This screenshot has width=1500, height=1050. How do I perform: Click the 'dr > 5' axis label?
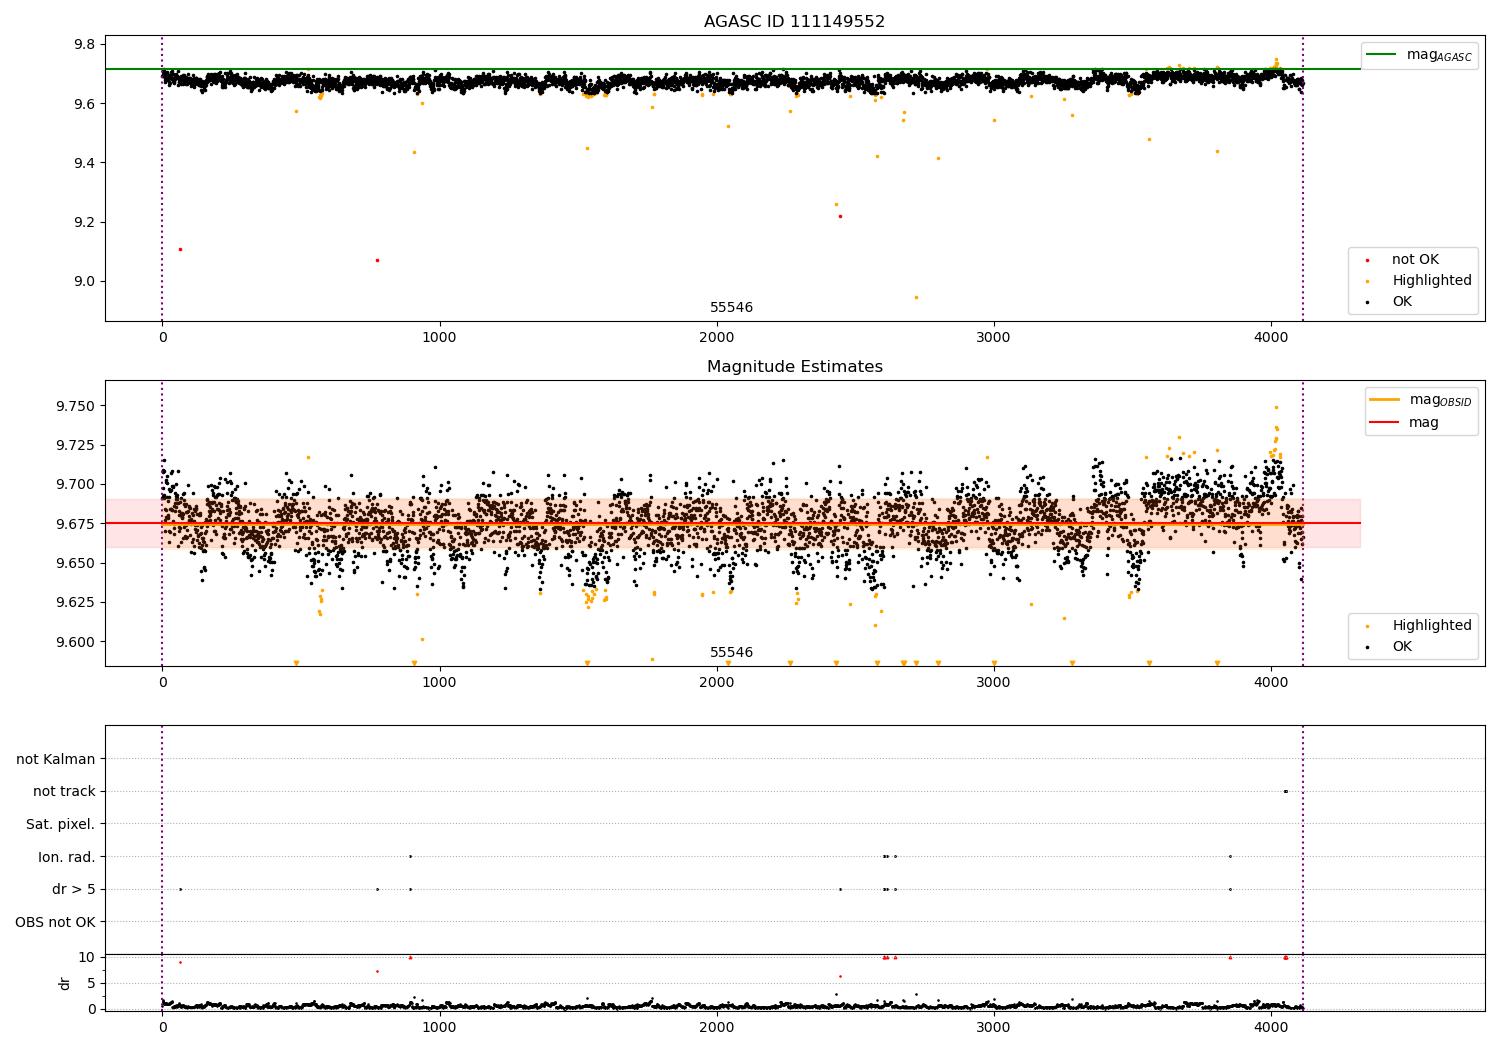pos(74,889)
